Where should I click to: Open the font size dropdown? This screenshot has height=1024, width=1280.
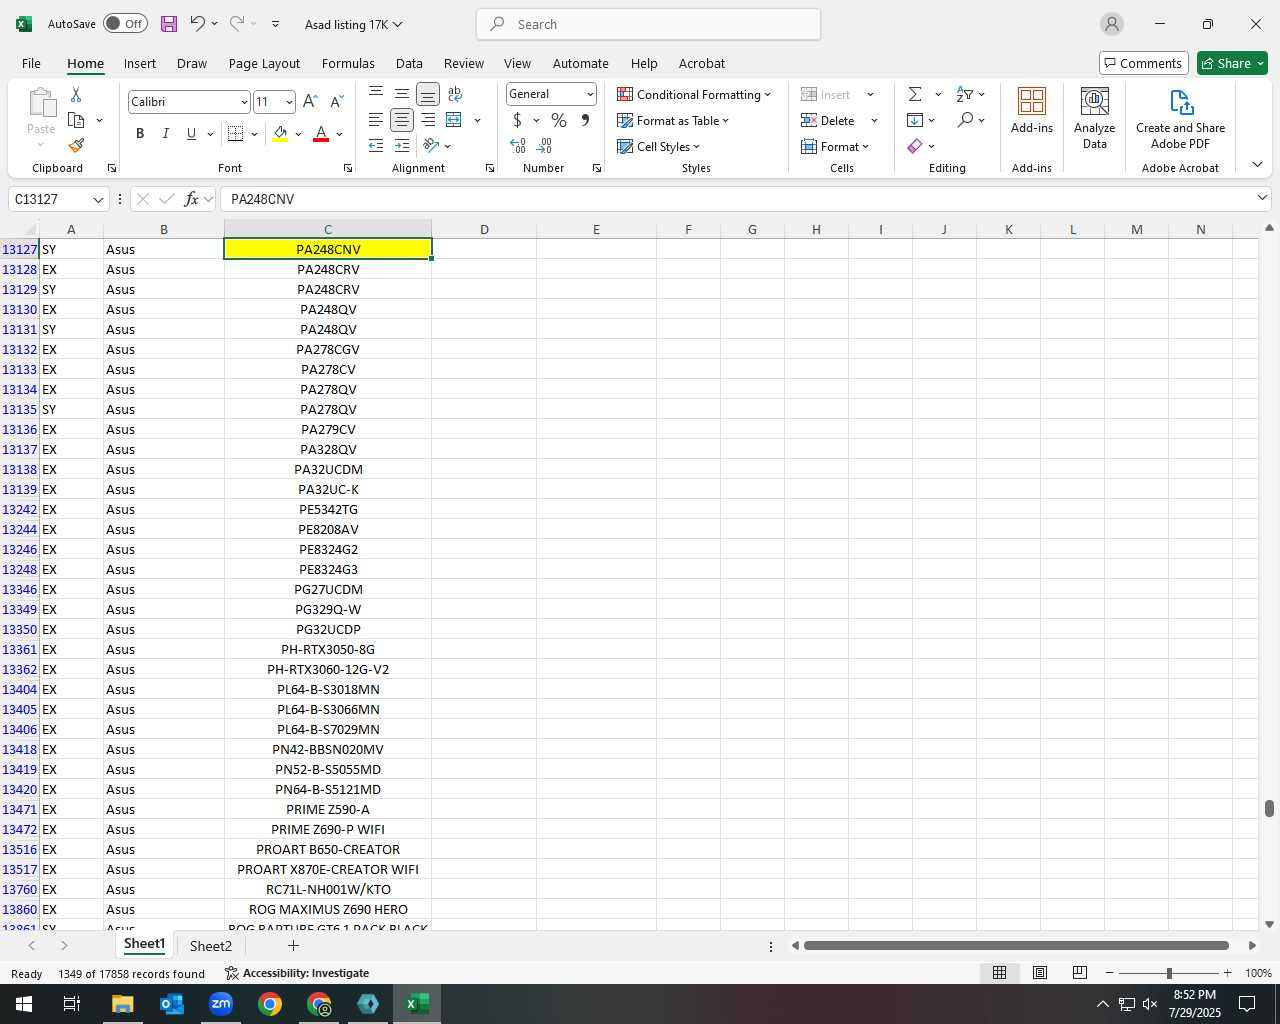[289, 102]
